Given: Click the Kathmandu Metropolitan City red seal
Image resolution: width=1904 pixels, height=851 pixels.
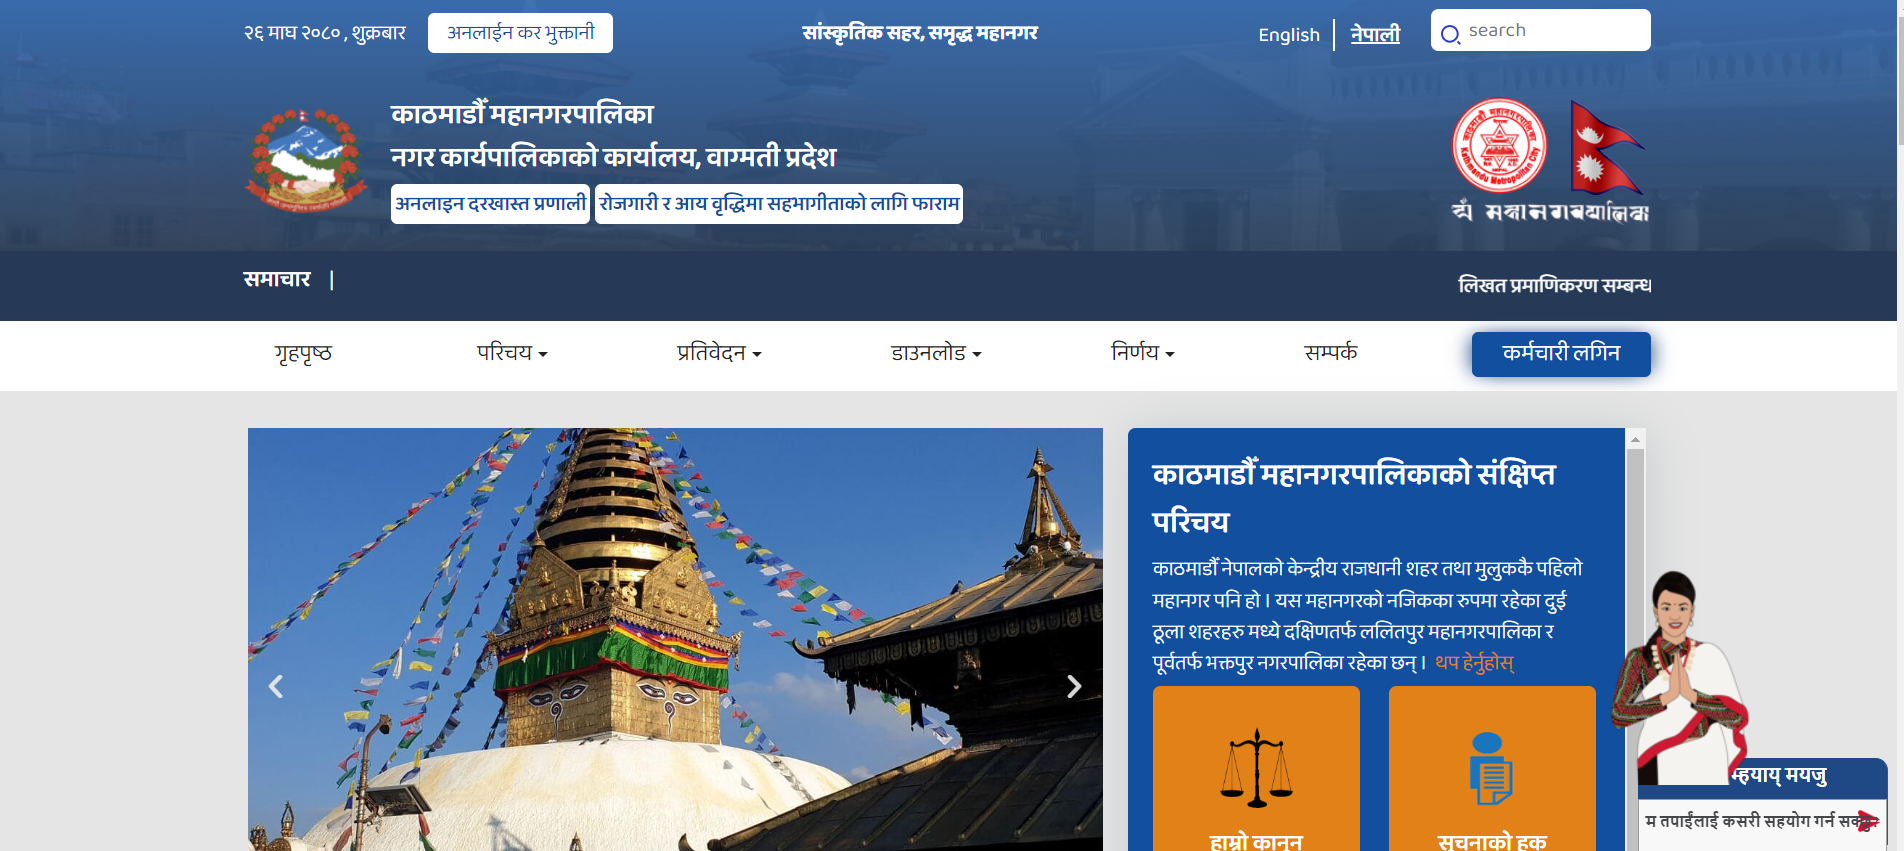Looking at the screenshot, I should [1499, 146].
